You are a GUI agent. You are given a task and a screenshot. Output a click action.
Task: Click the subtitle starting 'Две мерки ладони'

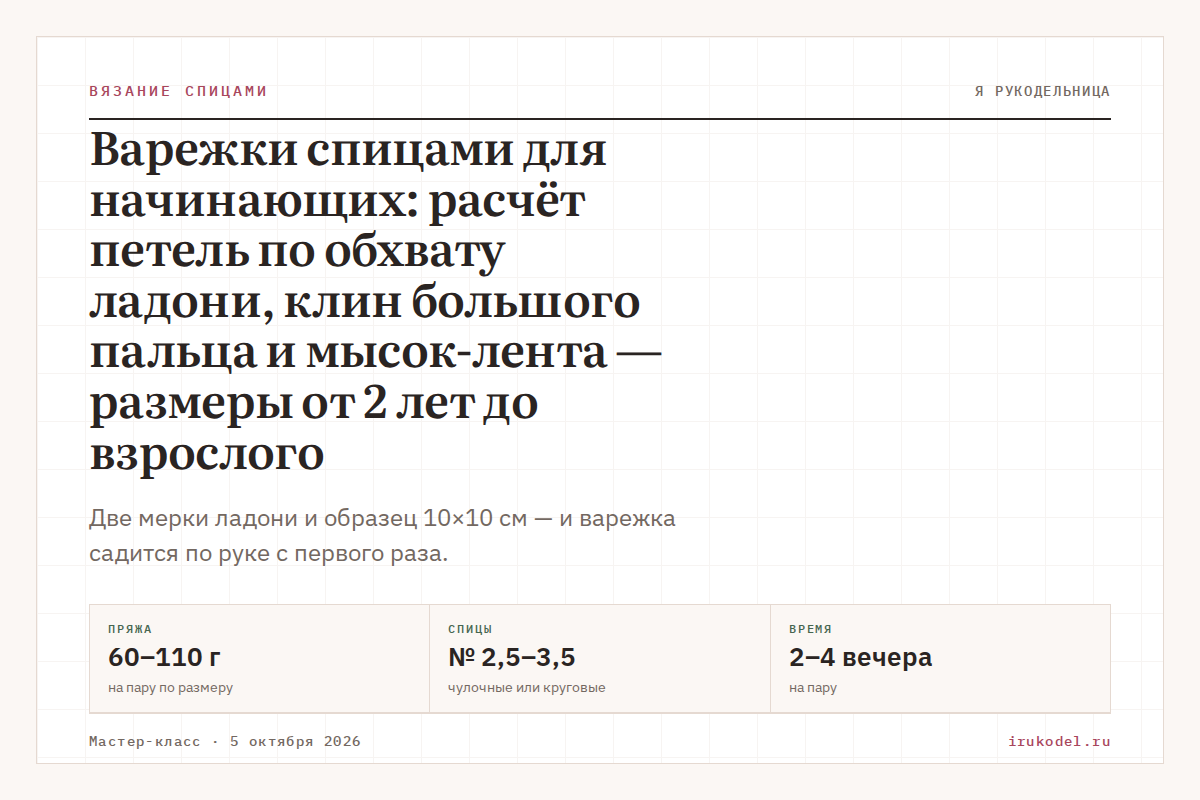tap(382, 536)
